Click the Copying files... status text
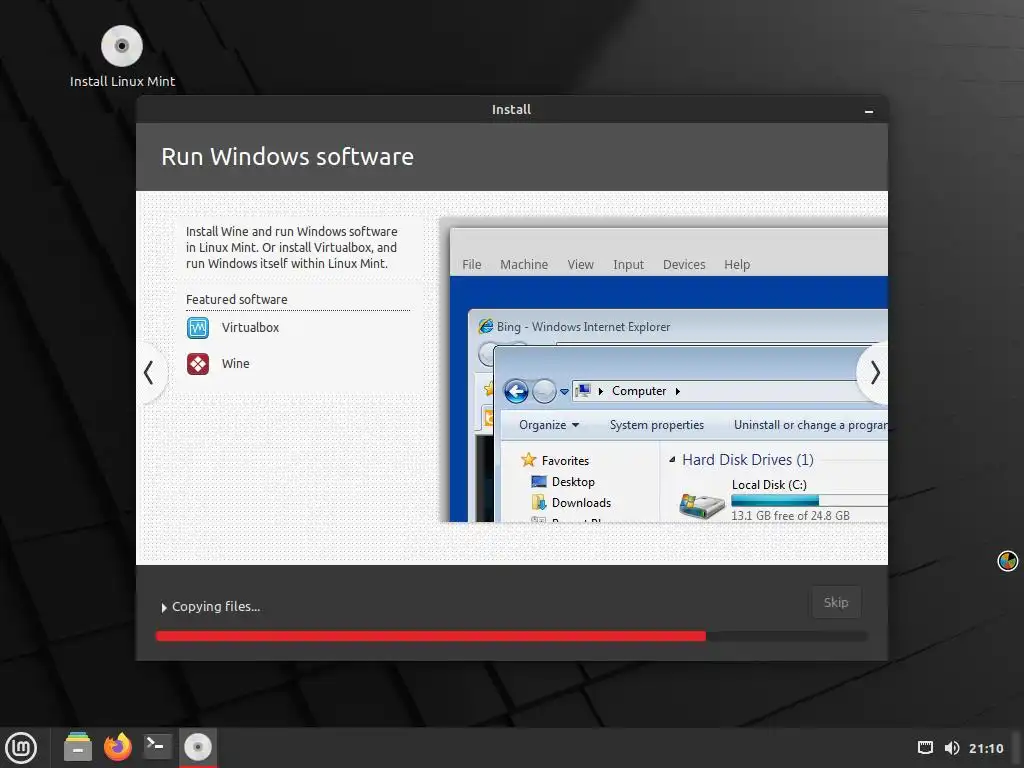 tap(216, 607)
